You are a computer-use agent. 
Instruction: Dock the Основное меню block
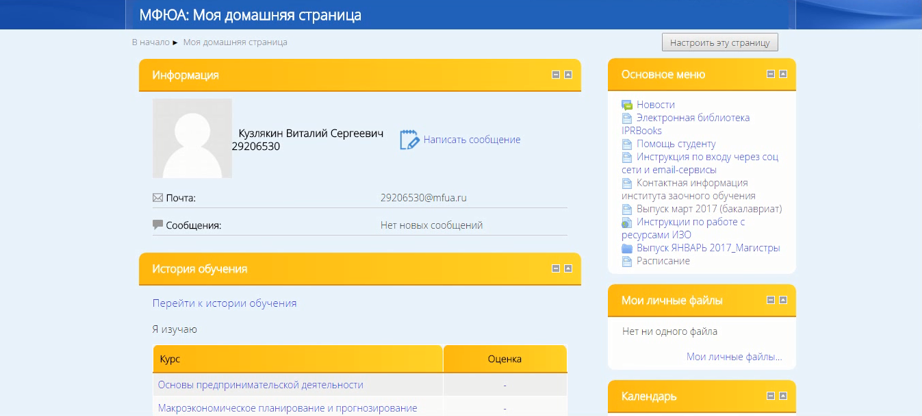click(x=783, y=74)
